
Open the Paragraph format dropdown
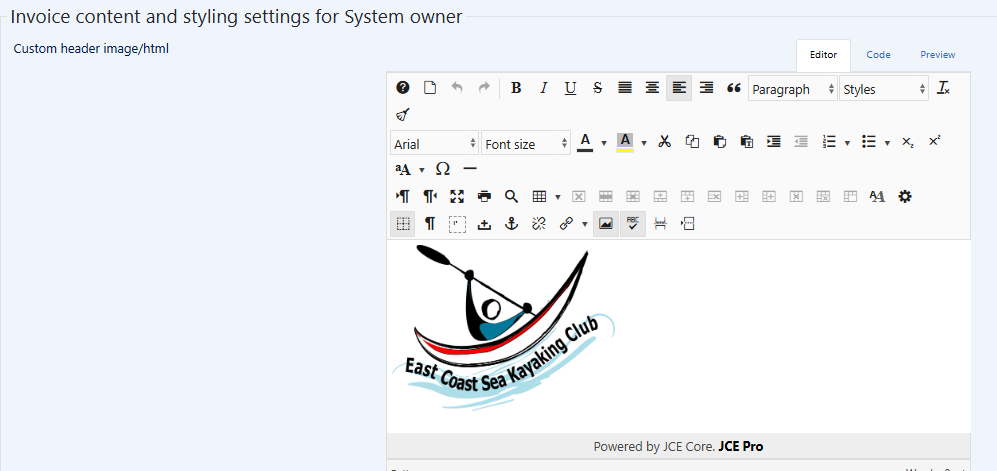coord(793,89)
